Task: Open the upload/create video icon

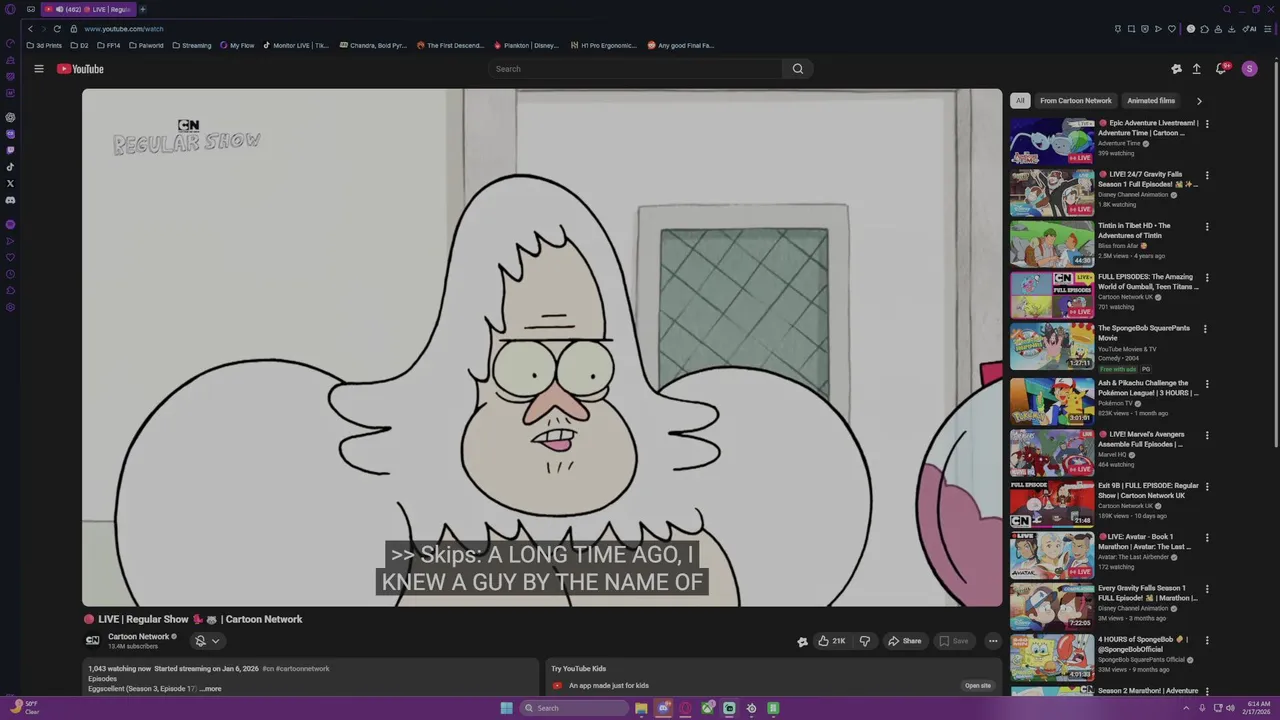Action: [1196, 69]
